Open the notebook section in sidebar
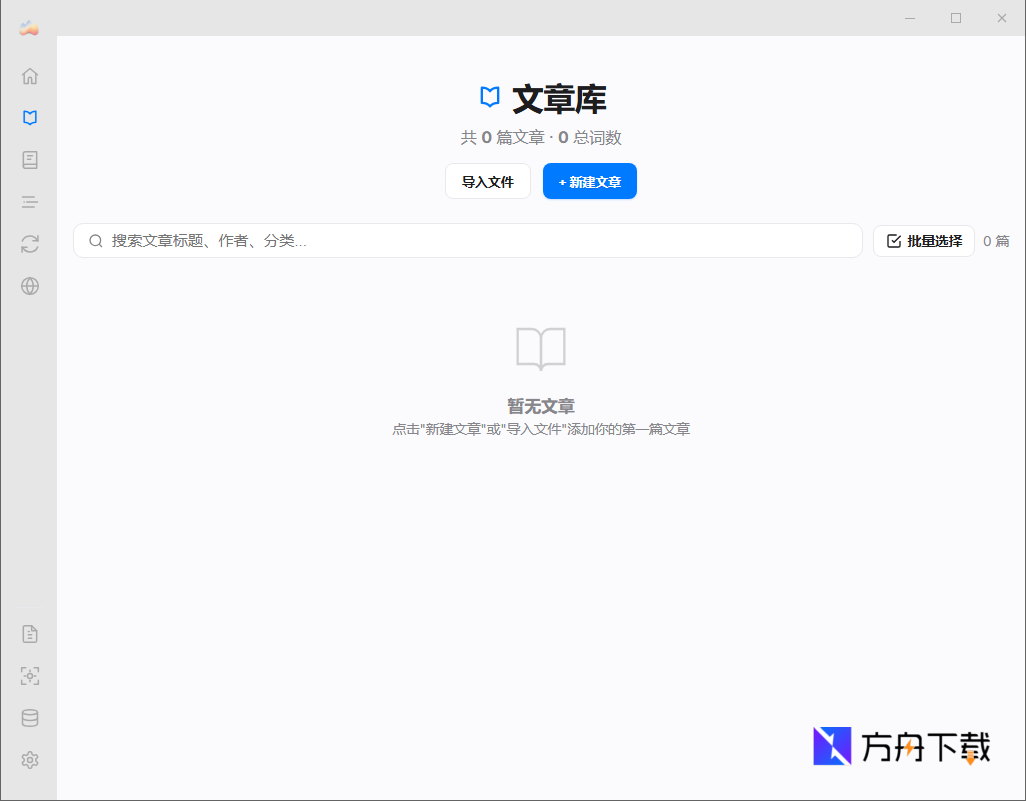This screenshot has width=1026, height=801. tap(29, 159)
